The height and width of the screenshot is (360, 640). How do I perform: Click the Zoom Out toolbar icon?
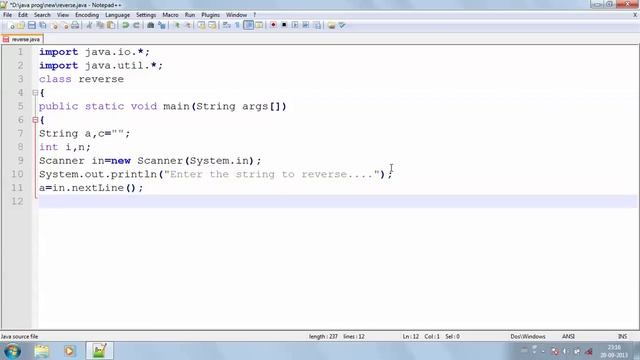[187, 25]
